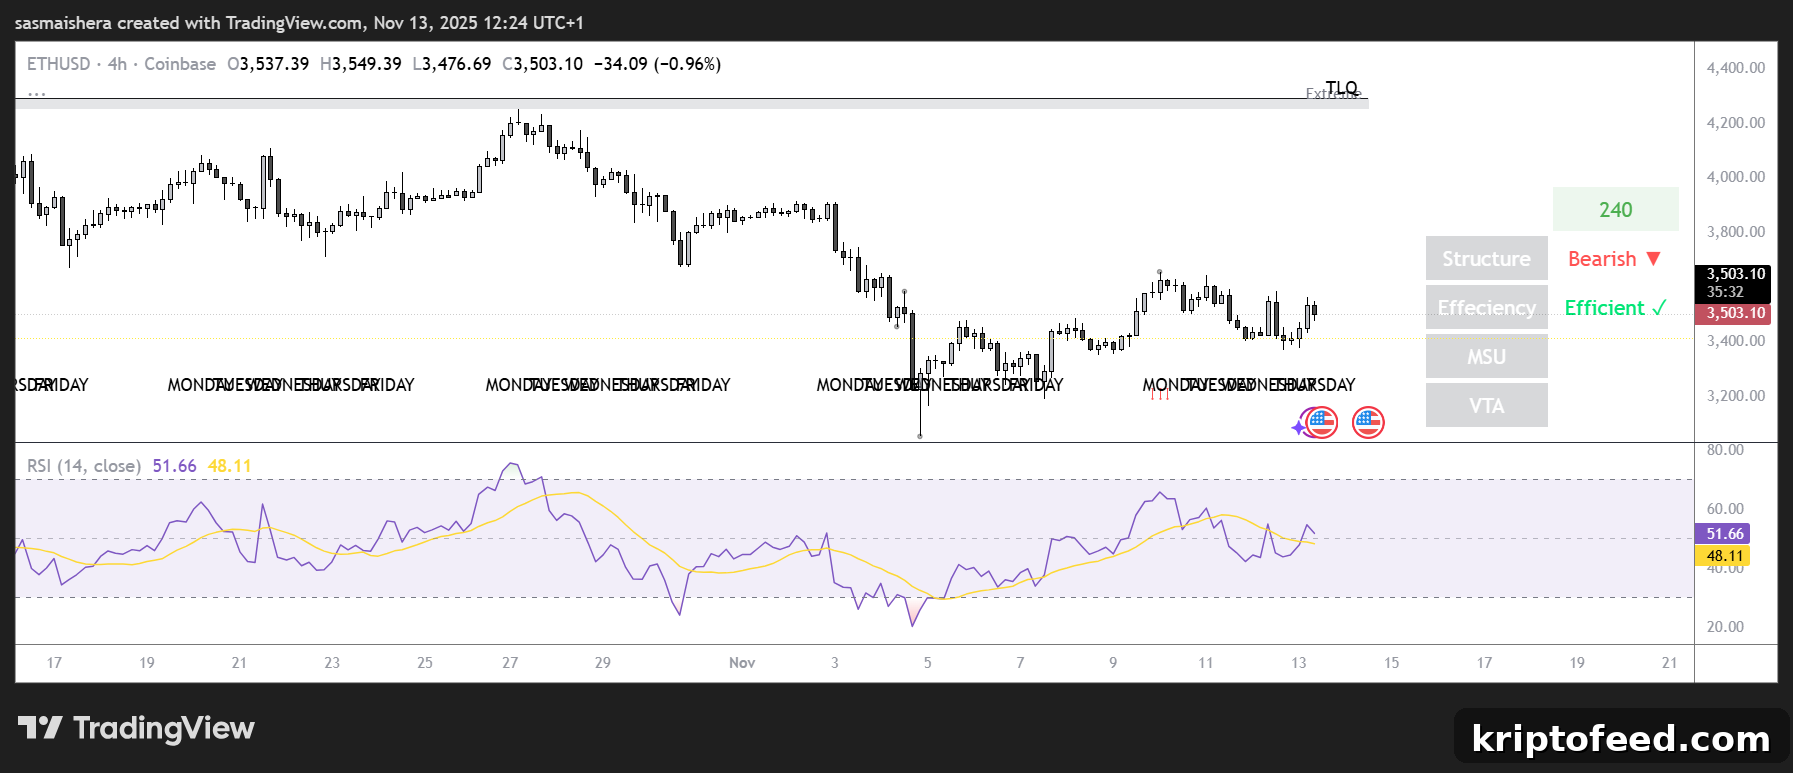Open the RSI (14, close) indicator legend

84,466
